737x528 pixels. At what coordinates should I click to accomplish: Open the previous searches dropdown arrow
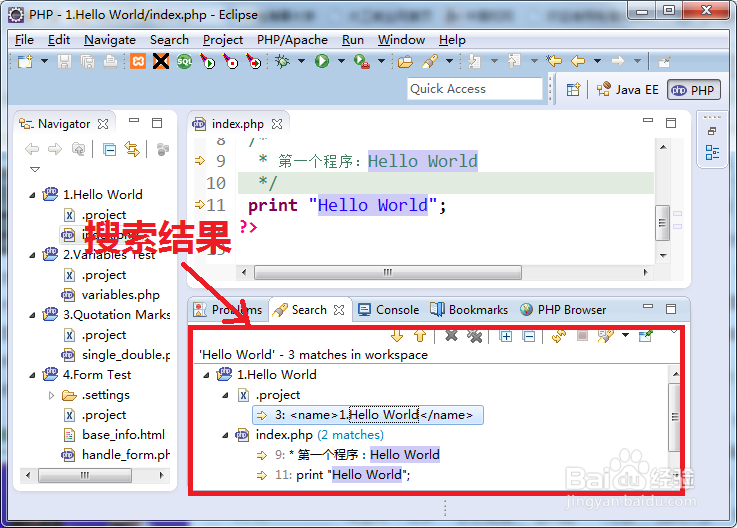tap(625, 335)
